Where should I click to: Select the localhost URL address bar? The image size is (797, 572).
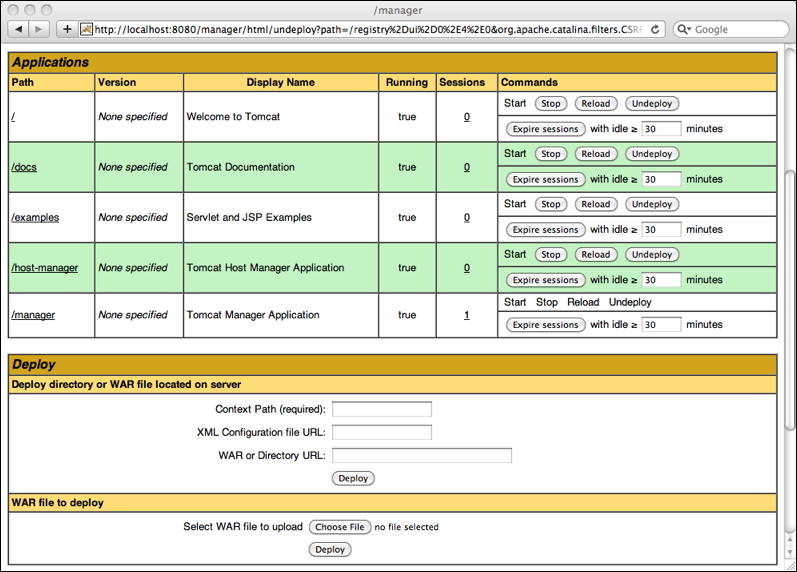369,29
